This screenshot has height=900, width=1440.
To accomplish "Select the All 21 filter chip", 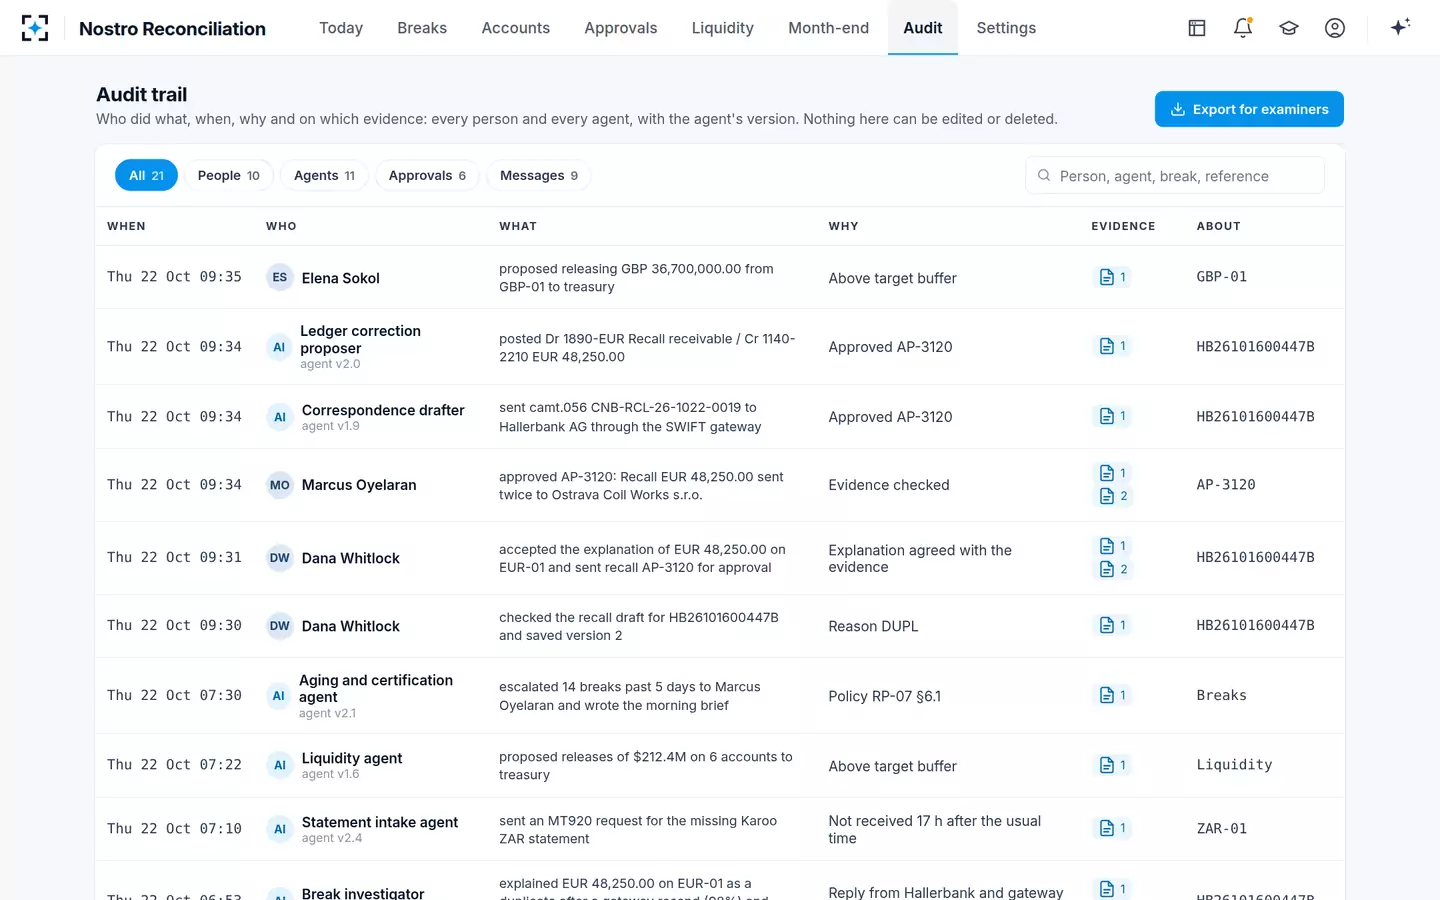I will pos(146,175).
